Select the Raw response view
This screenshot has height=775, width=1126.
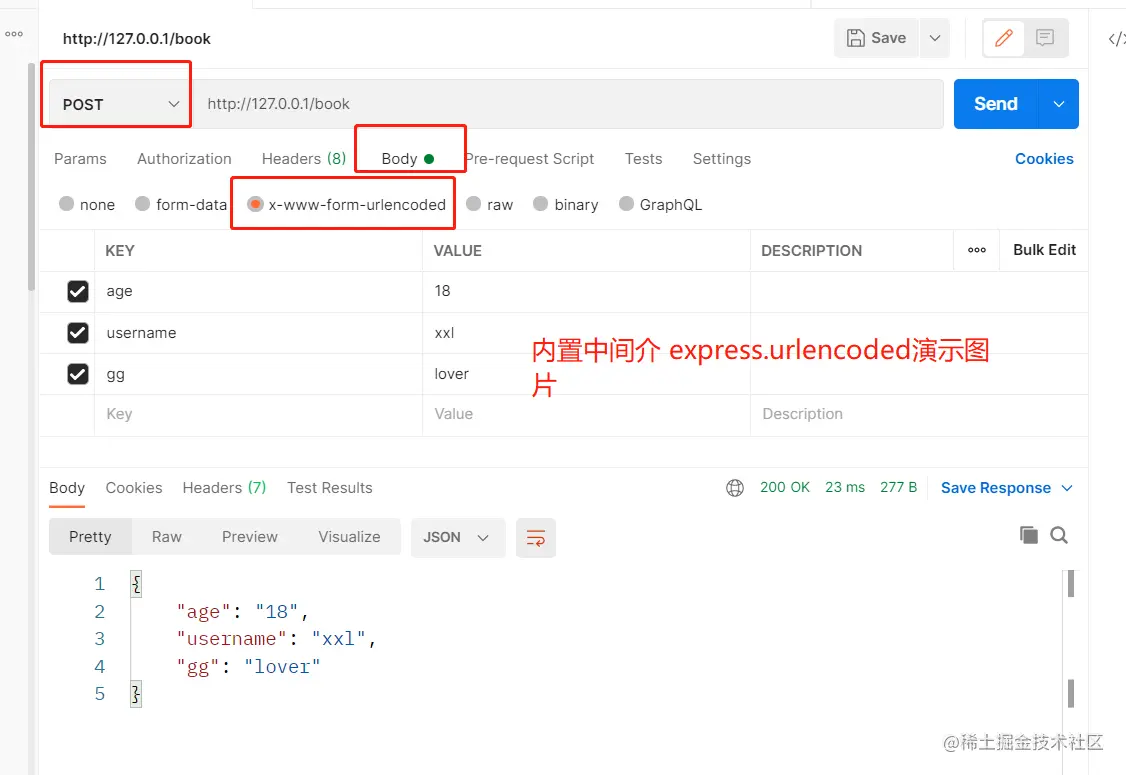coord(167,537)
